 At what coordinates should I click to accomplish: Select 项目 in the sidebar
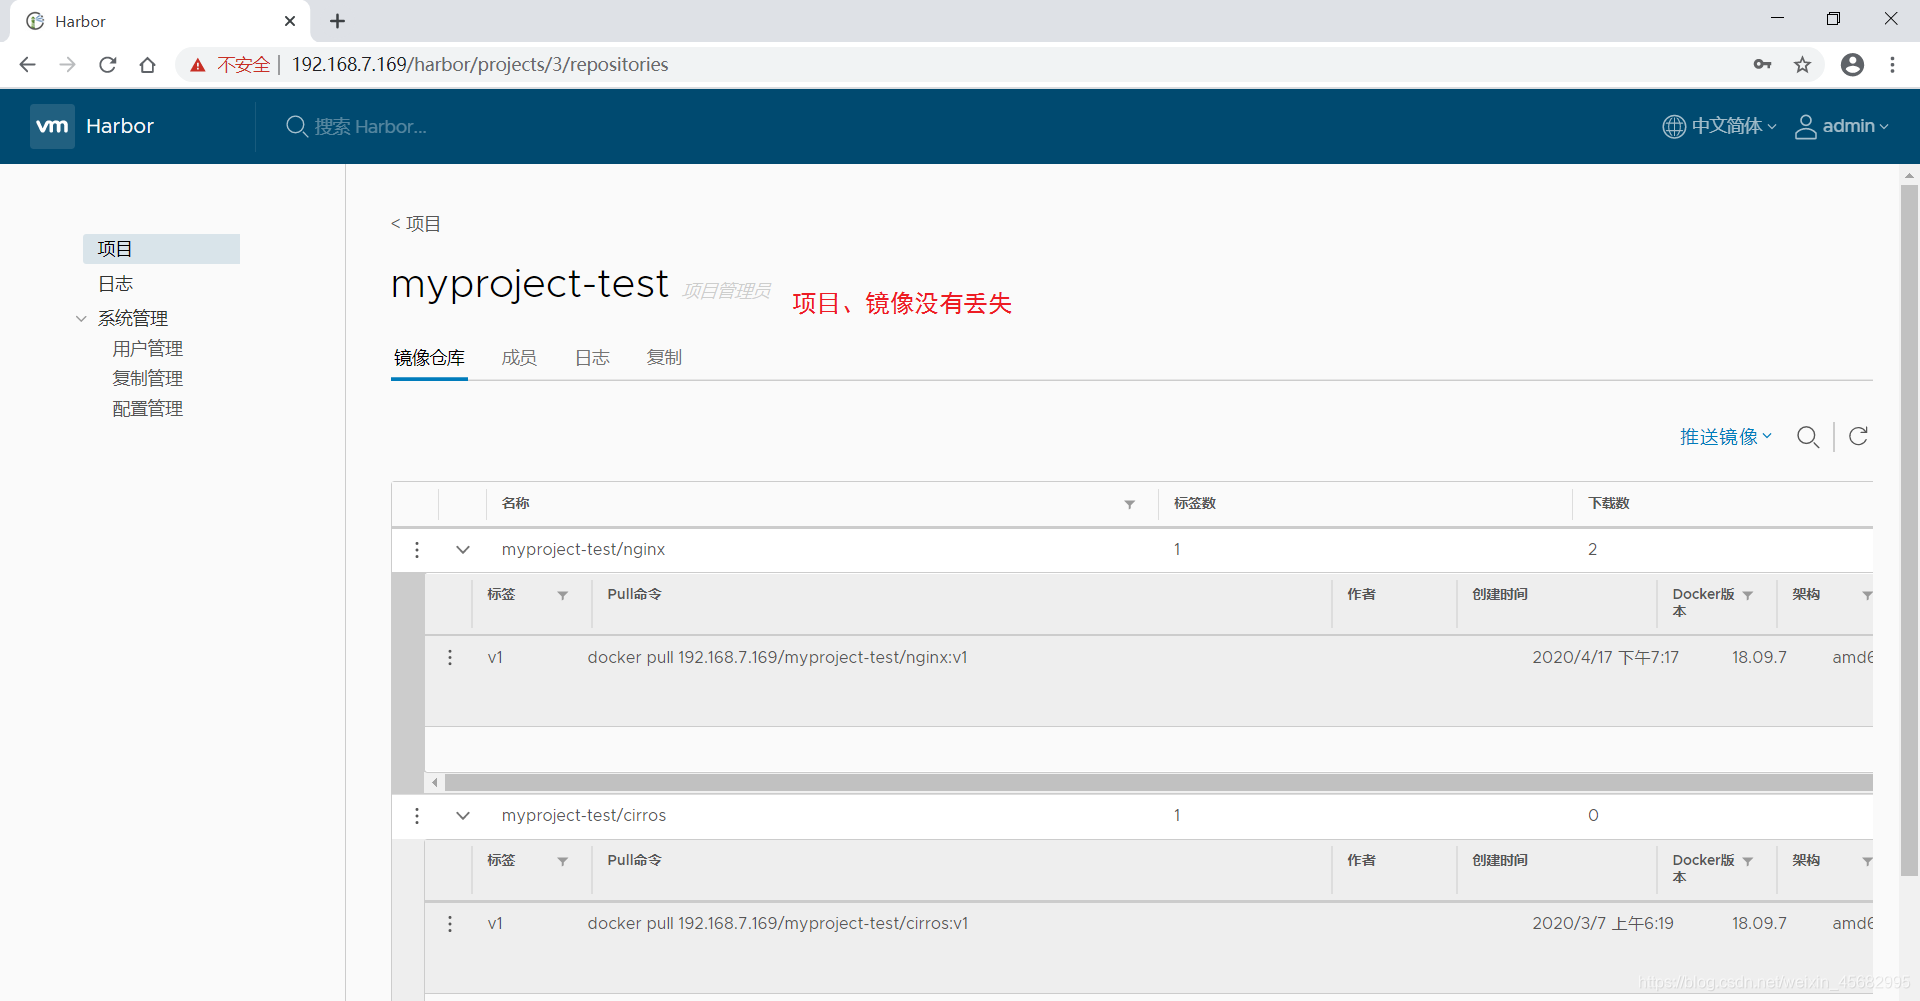pyautogui.click(x=161, y=249)
